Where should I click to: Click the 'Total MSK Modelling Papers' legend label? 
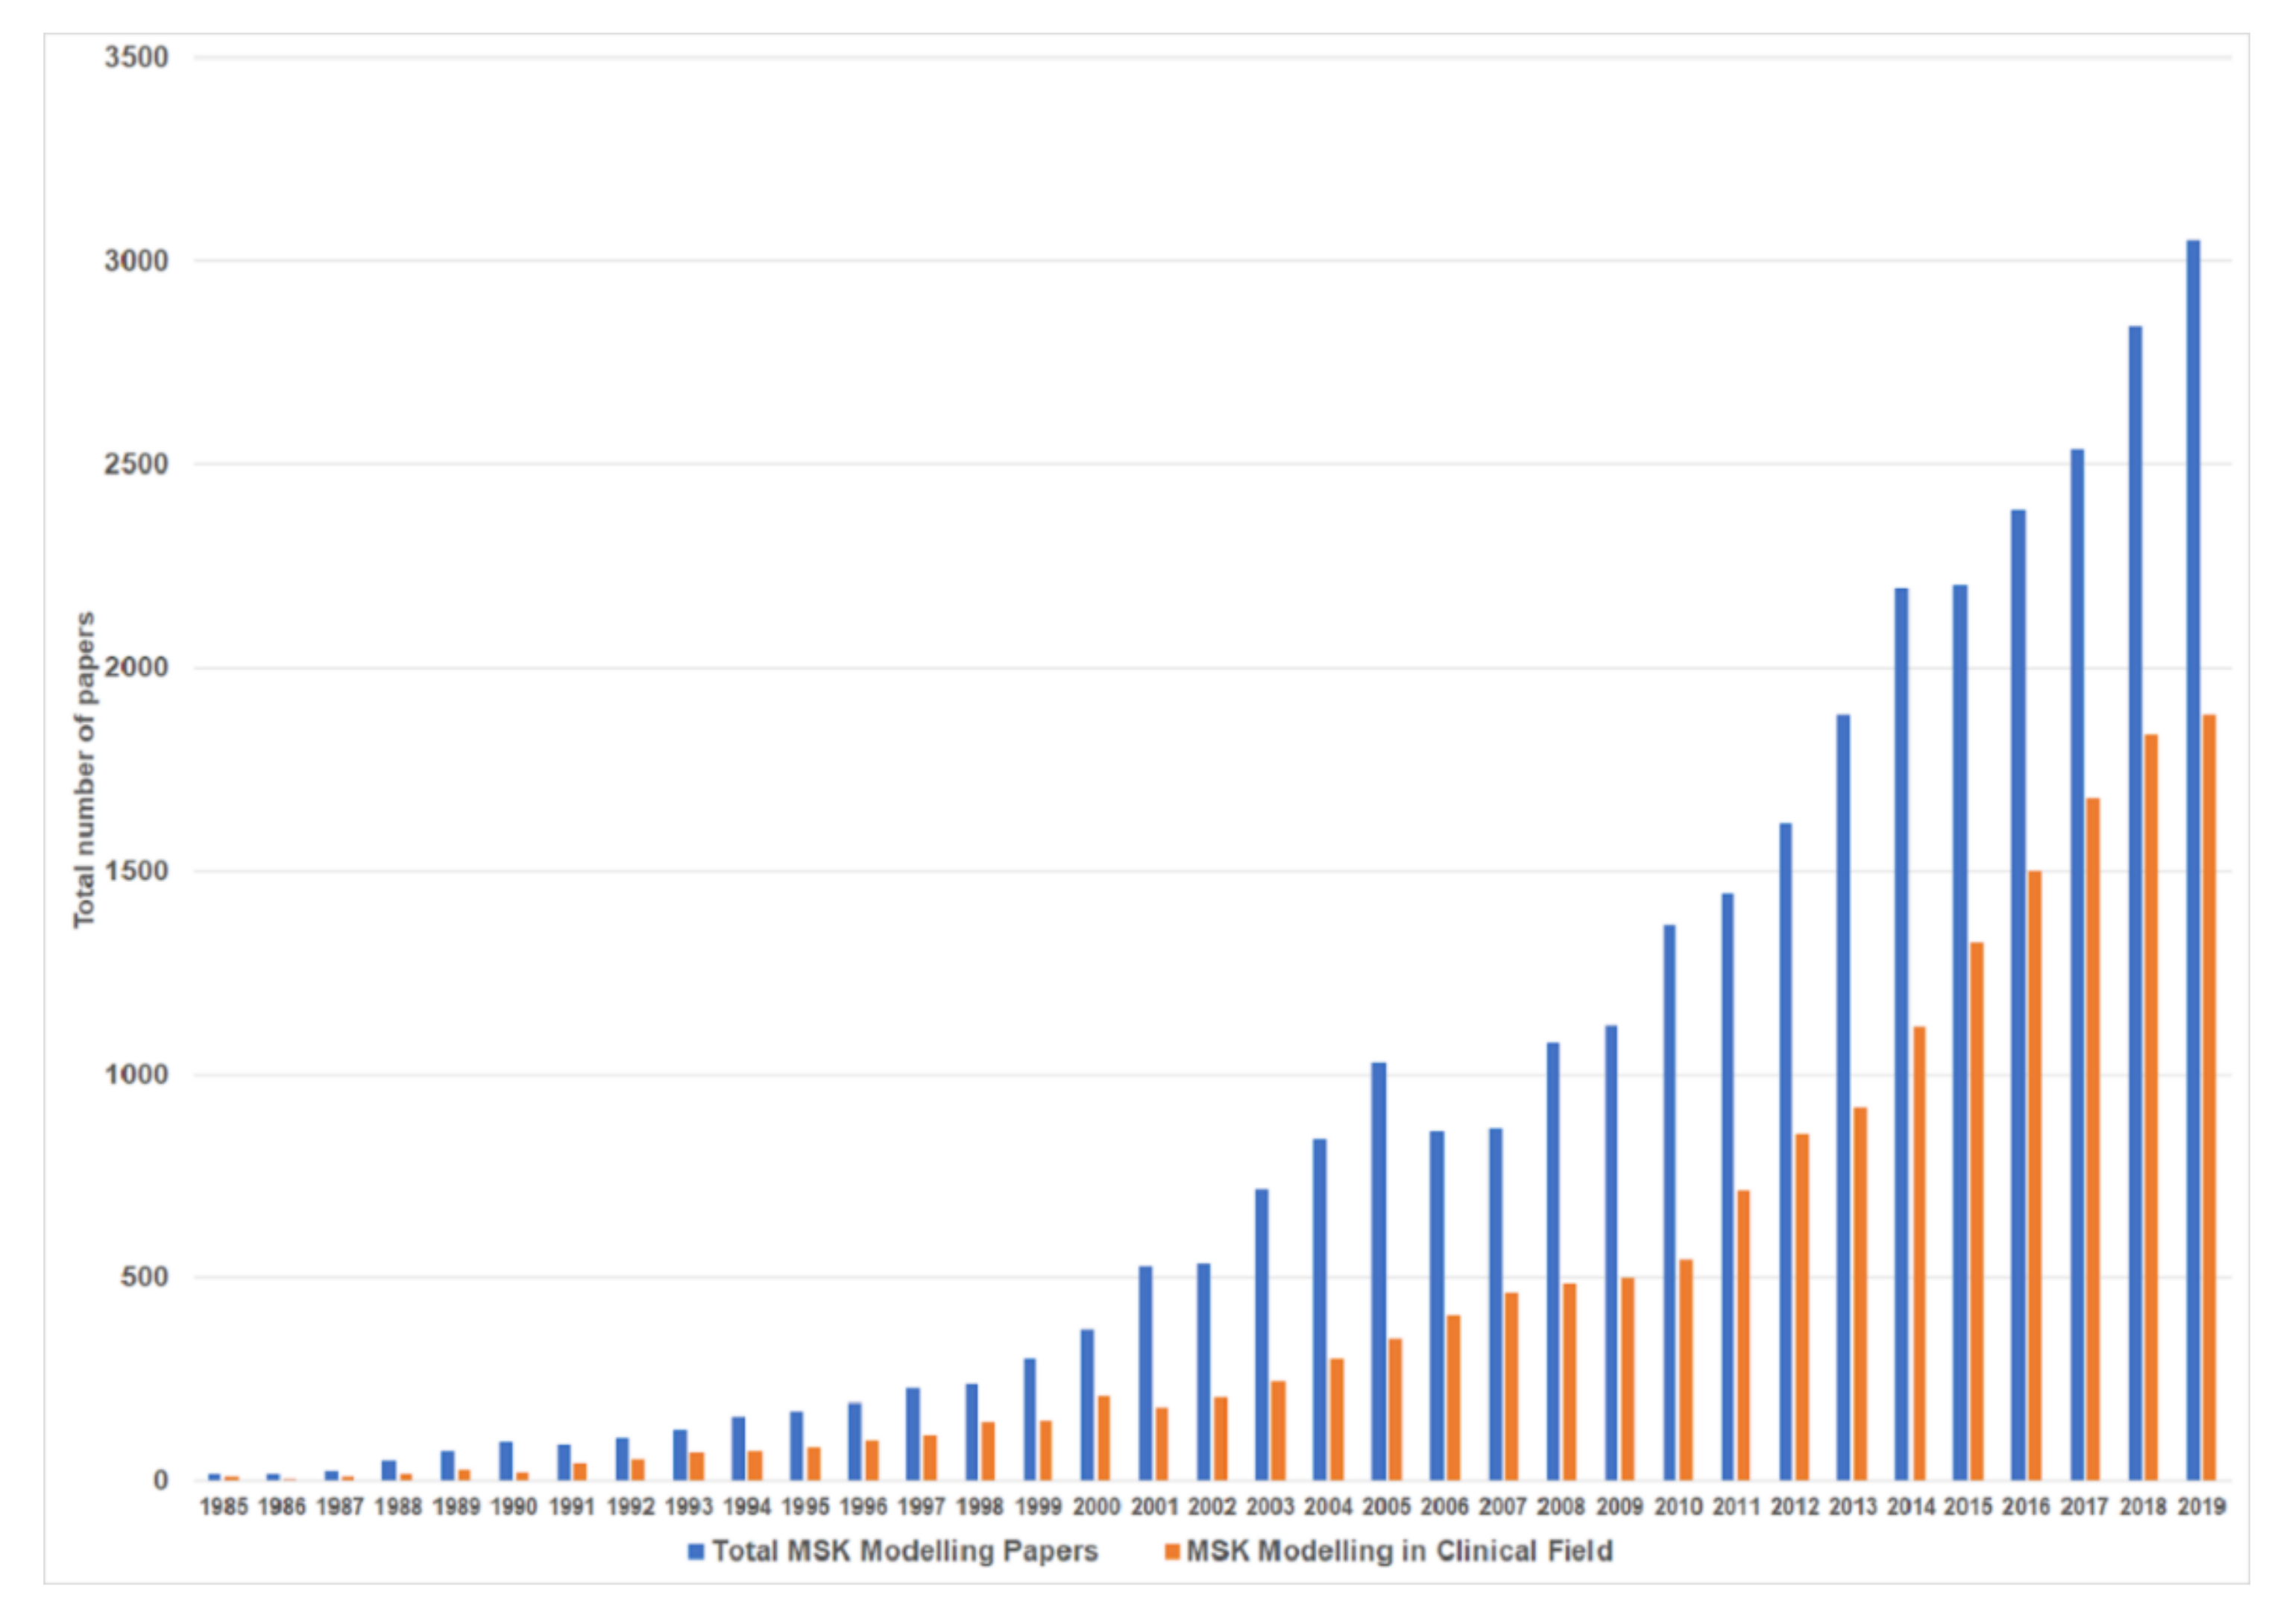tap(904, 1551)
